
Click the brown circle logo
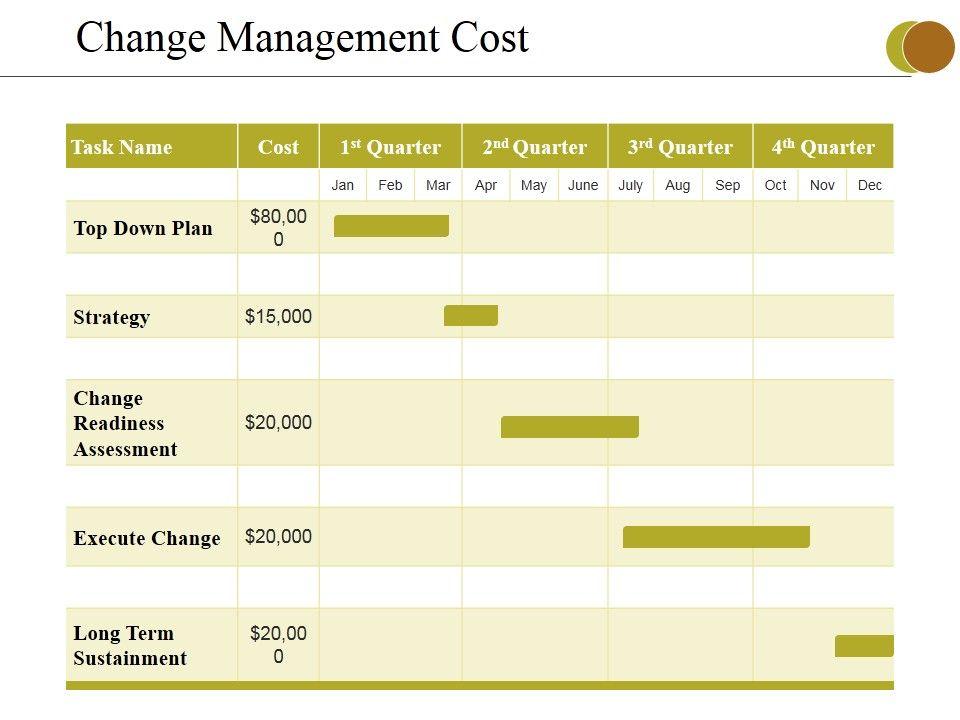coord(930,47)
